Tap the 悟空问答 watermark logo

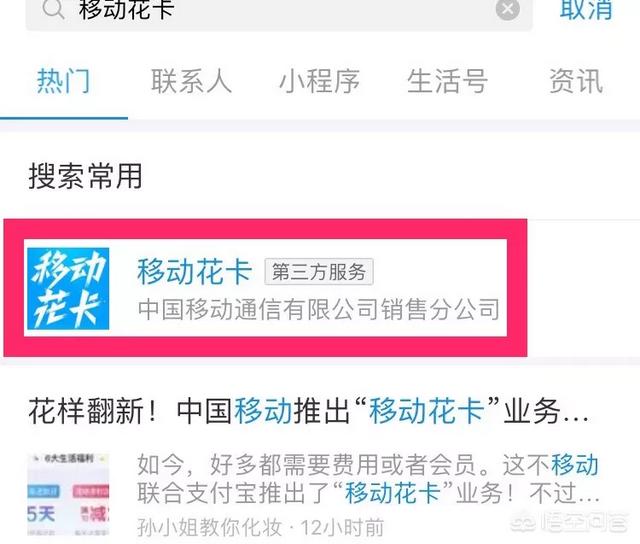point(569,522)
